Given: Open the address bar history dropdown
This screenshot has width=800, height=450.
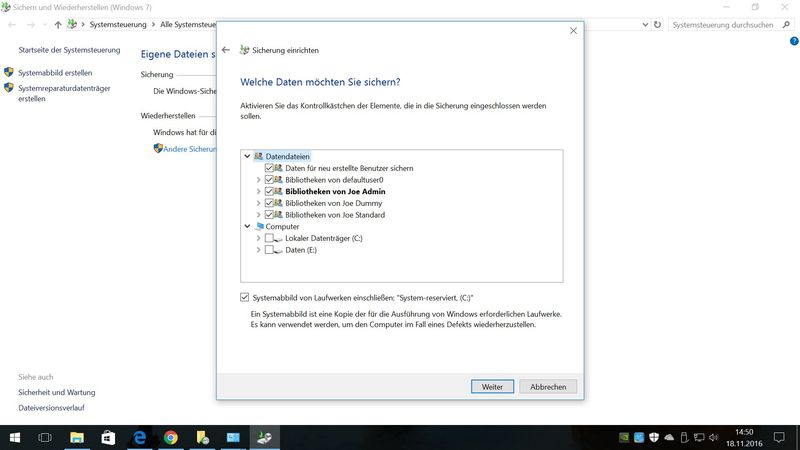Looking at the screenshot, I should (x=645, y=24).
